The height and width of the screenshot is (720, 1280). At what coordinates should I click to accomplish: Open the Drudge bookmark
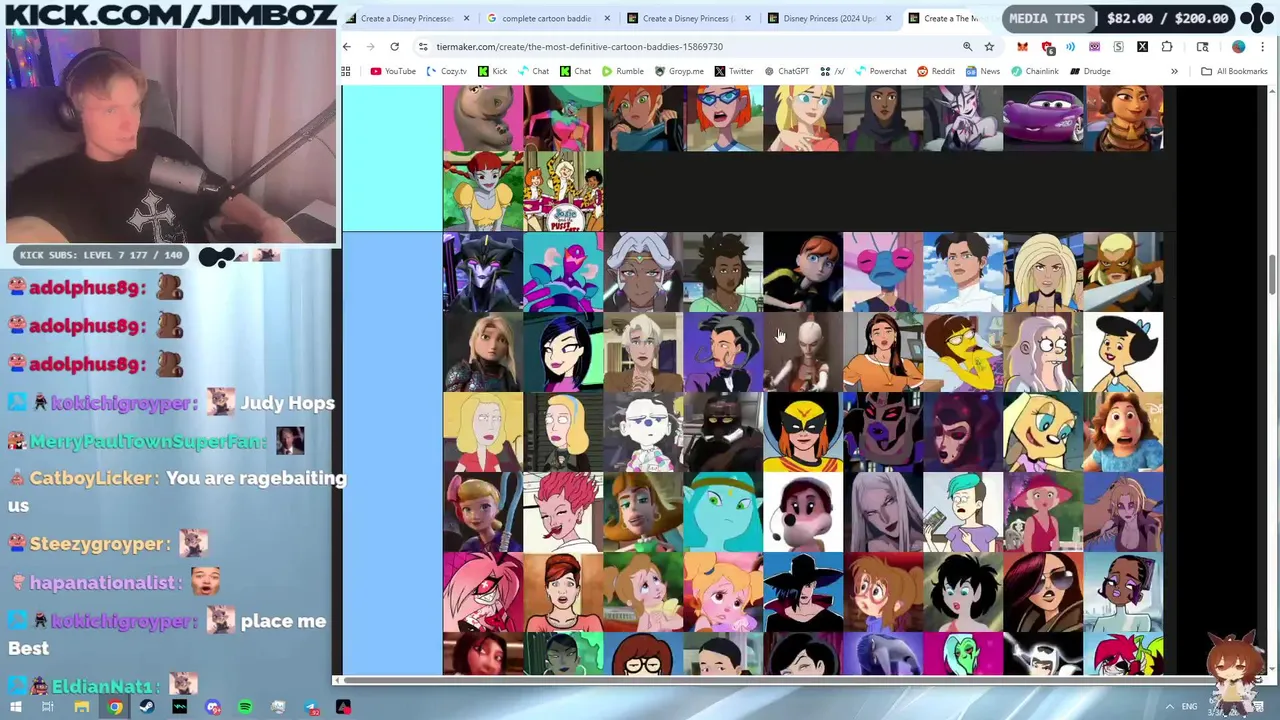(1090, 71)
